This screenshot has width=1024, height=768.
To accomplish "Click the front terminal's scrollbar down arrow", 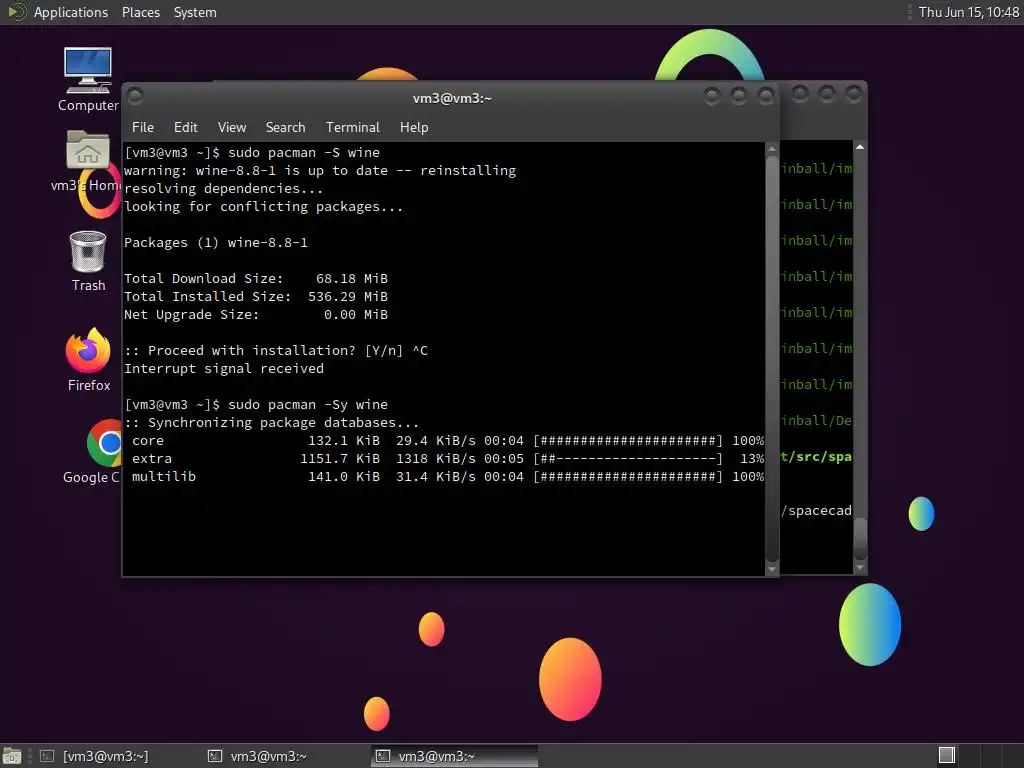I will coord(771,569).
